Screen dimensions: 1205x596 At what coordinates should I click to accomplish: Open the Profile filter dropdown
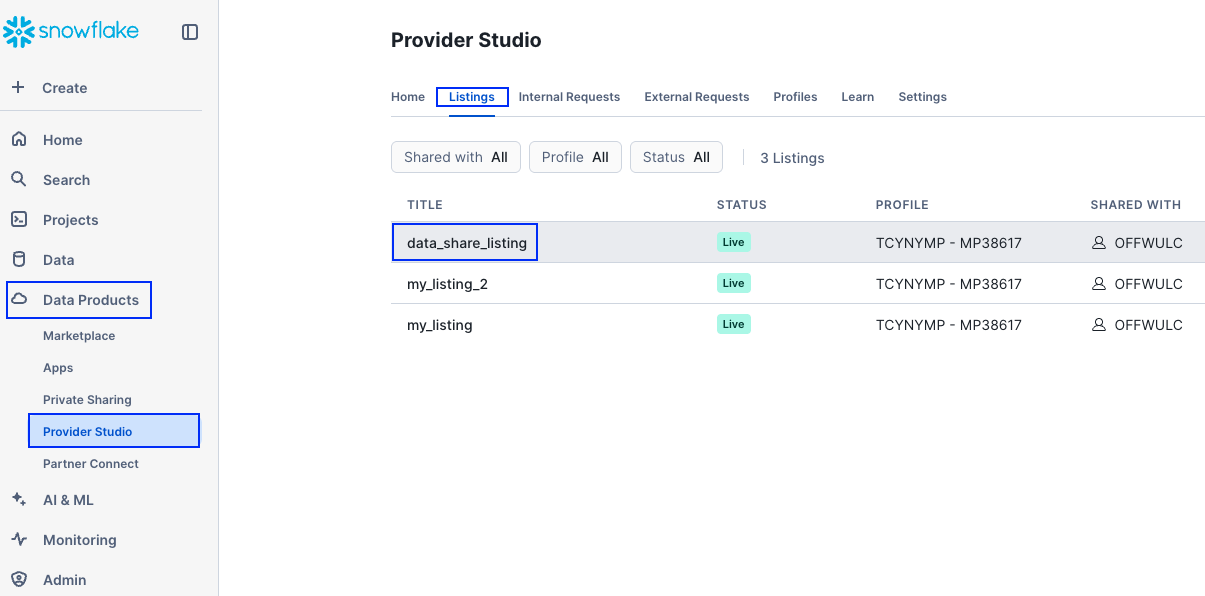coord(575,157)
